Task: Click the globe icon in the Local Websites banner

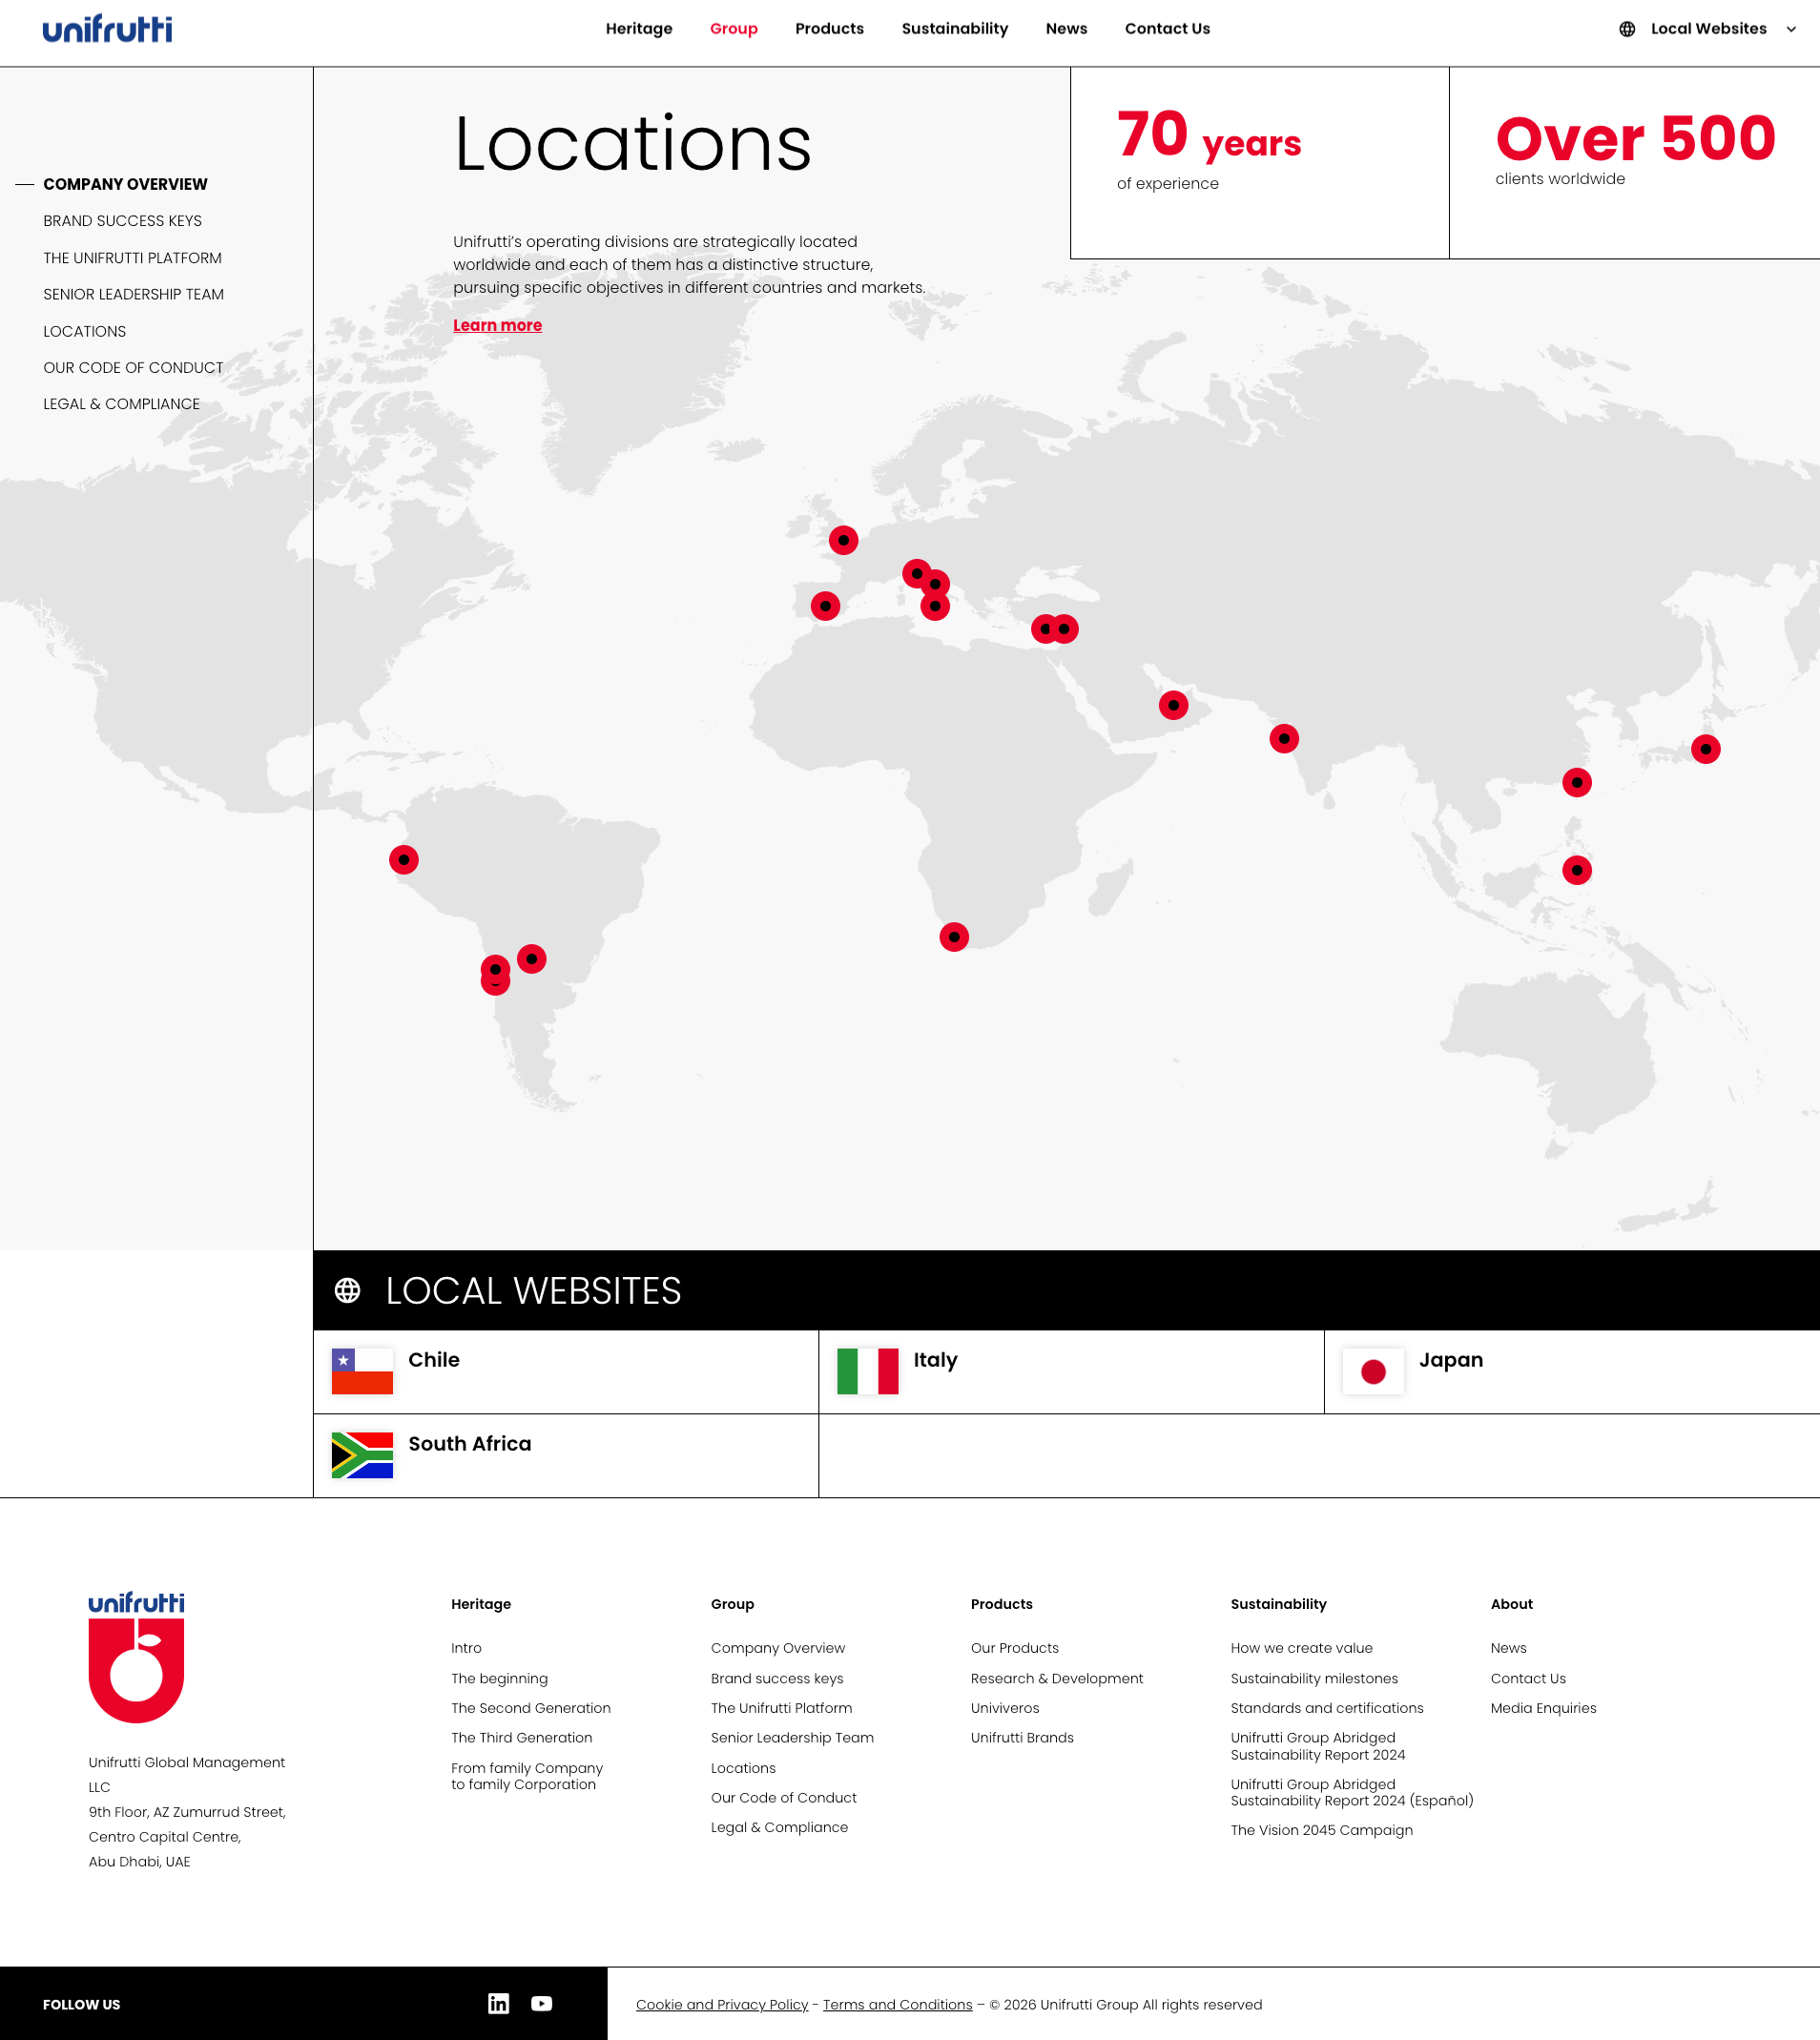Action: click(347, 1291)
